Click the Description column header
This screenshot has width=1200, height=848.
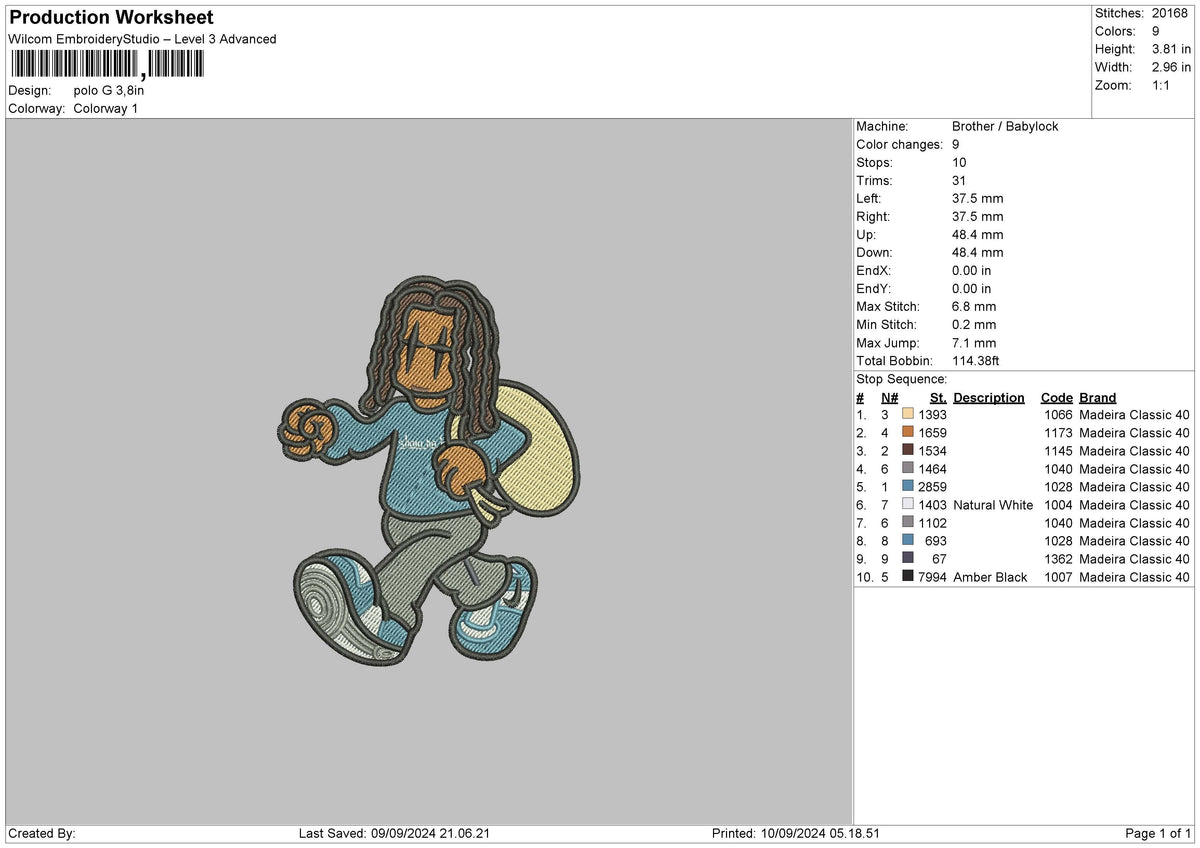tap(989, 398)
